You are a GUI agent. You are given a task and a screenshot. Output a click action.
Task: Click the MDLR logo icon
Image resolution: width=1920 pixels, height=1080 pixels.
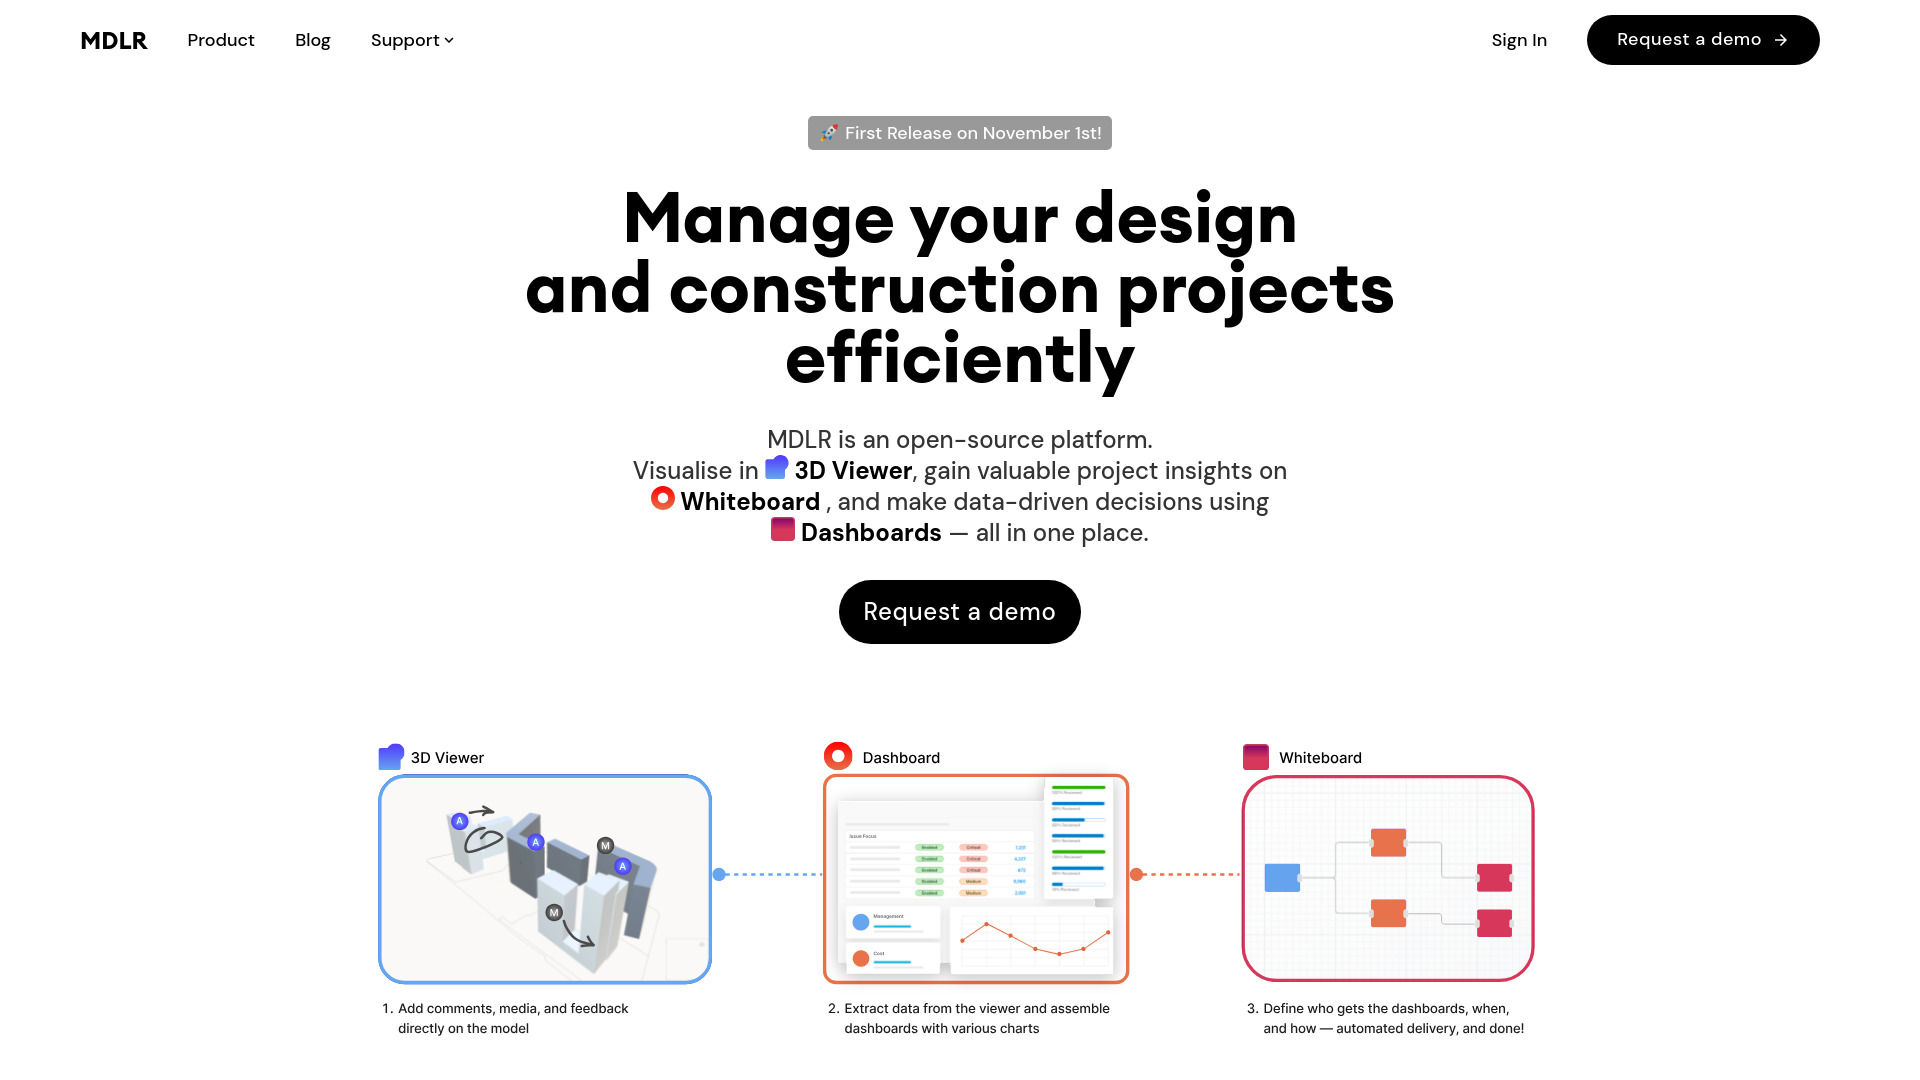[113, 40]
